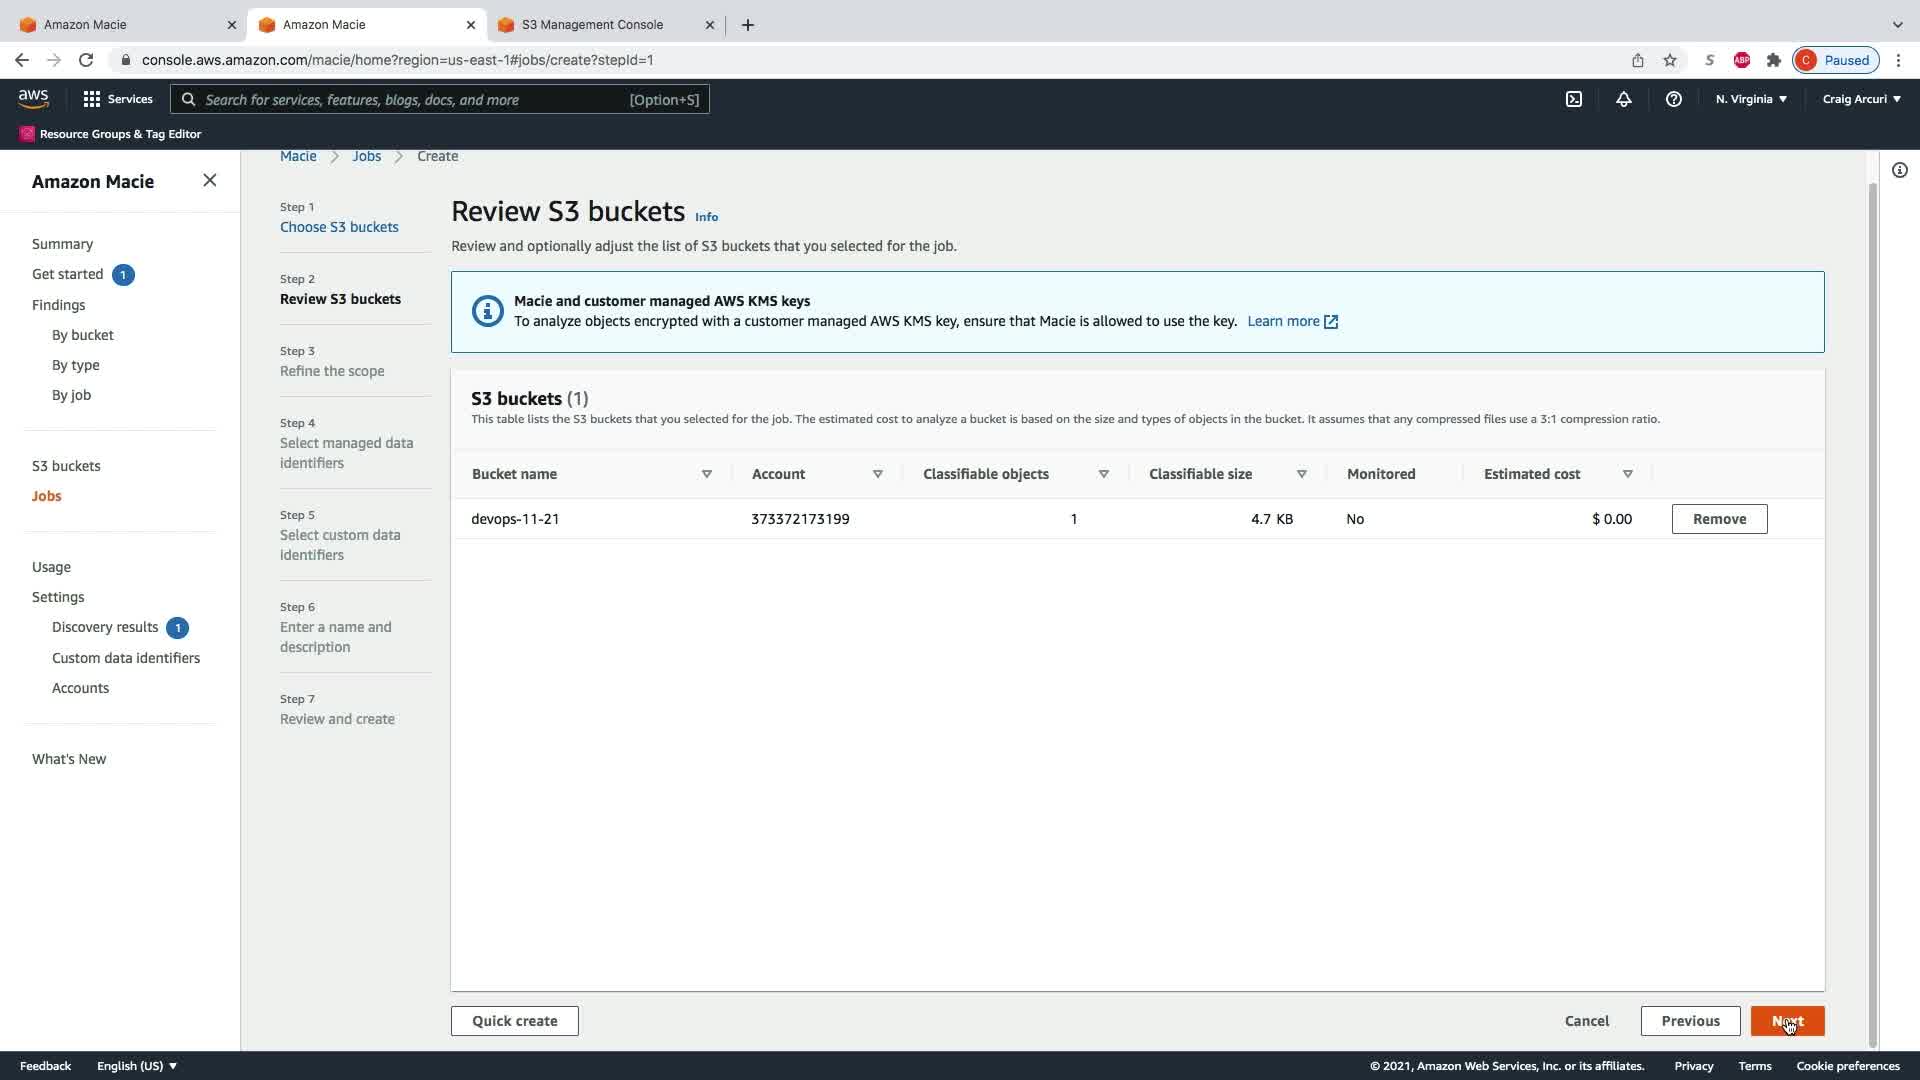Close the Amazon Macie side navigation

[209, 180]
